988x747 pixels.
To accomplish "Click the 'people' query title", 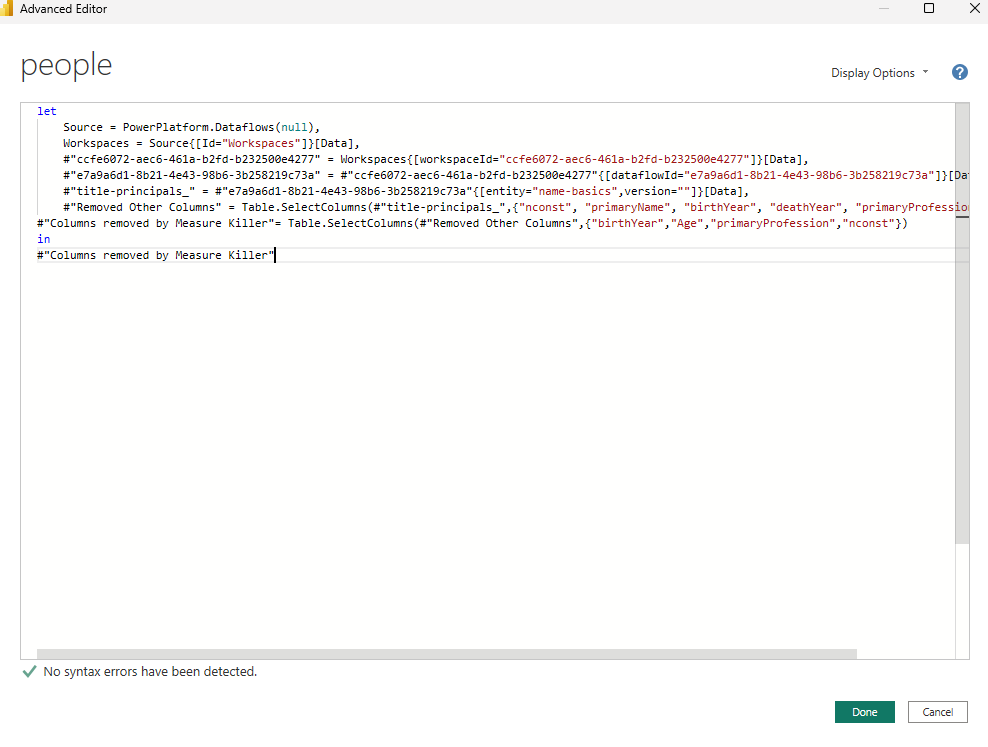I will click(66, 66).
